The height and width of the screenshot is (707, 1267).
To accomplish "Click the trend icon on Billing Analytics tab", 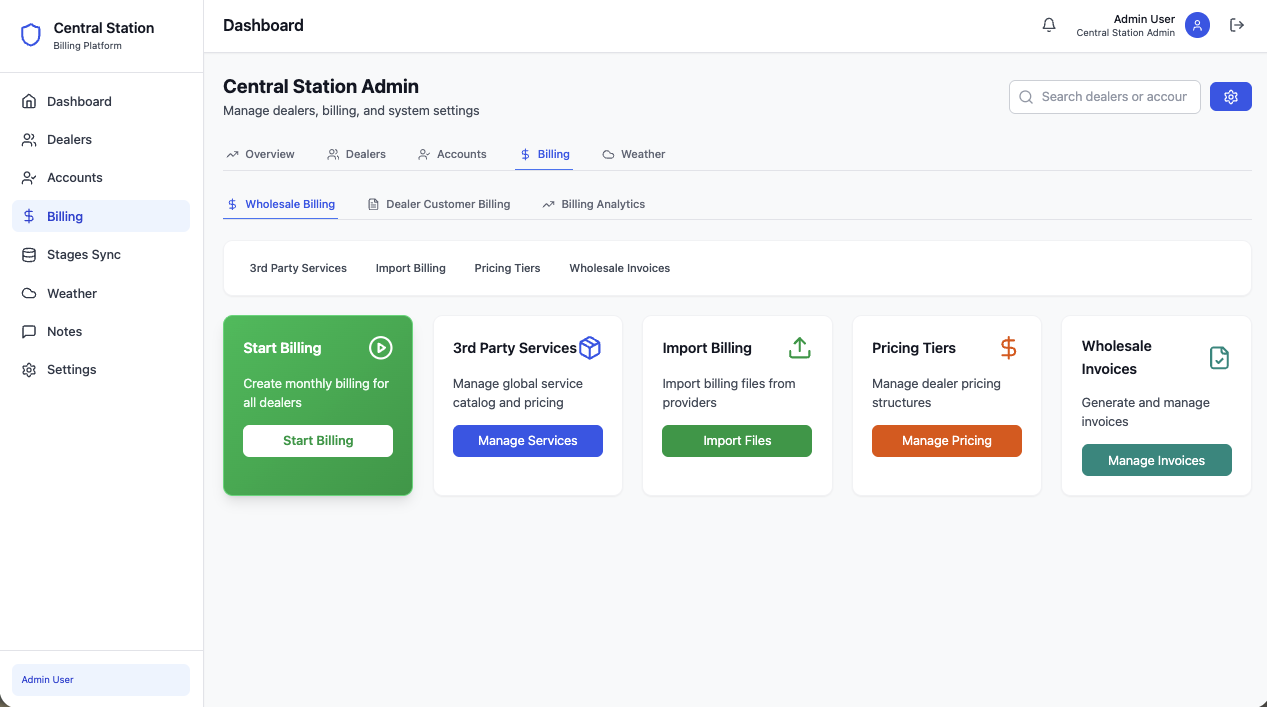I will [x=548, y=204].
